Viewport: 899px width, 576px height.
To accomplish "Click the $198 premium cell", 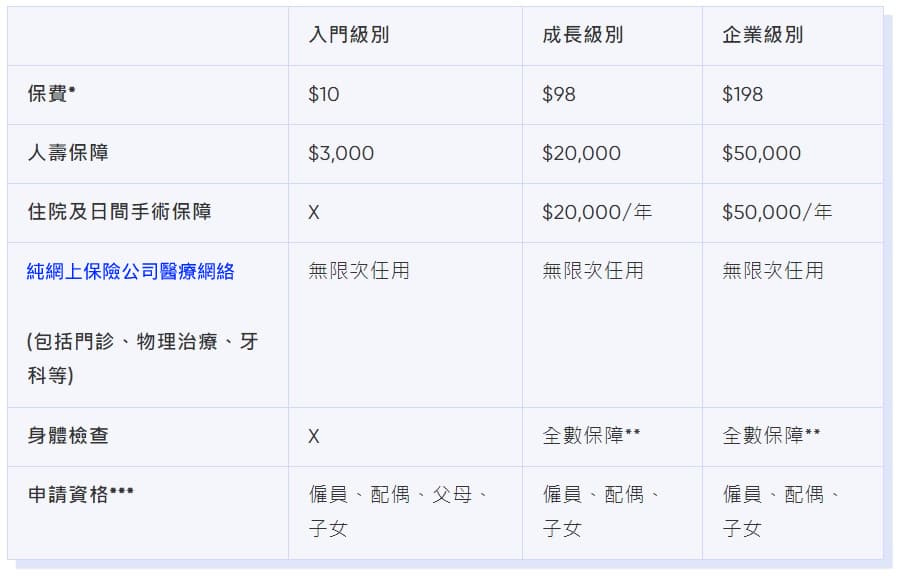I will point(742,94).
